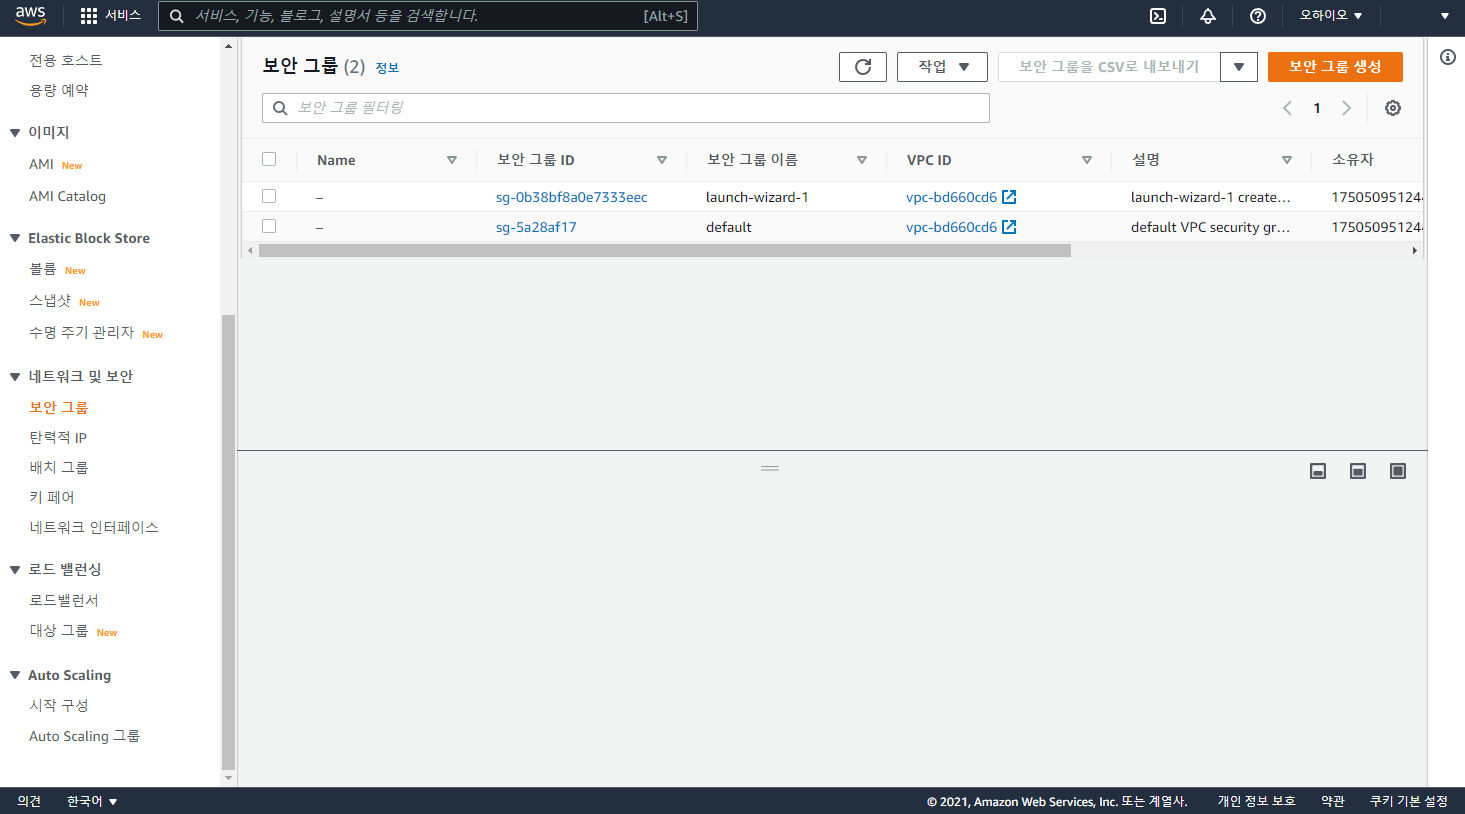Open the 한국어 language selector
Viewport: 1465px width, 814px height.
point(92,801)
